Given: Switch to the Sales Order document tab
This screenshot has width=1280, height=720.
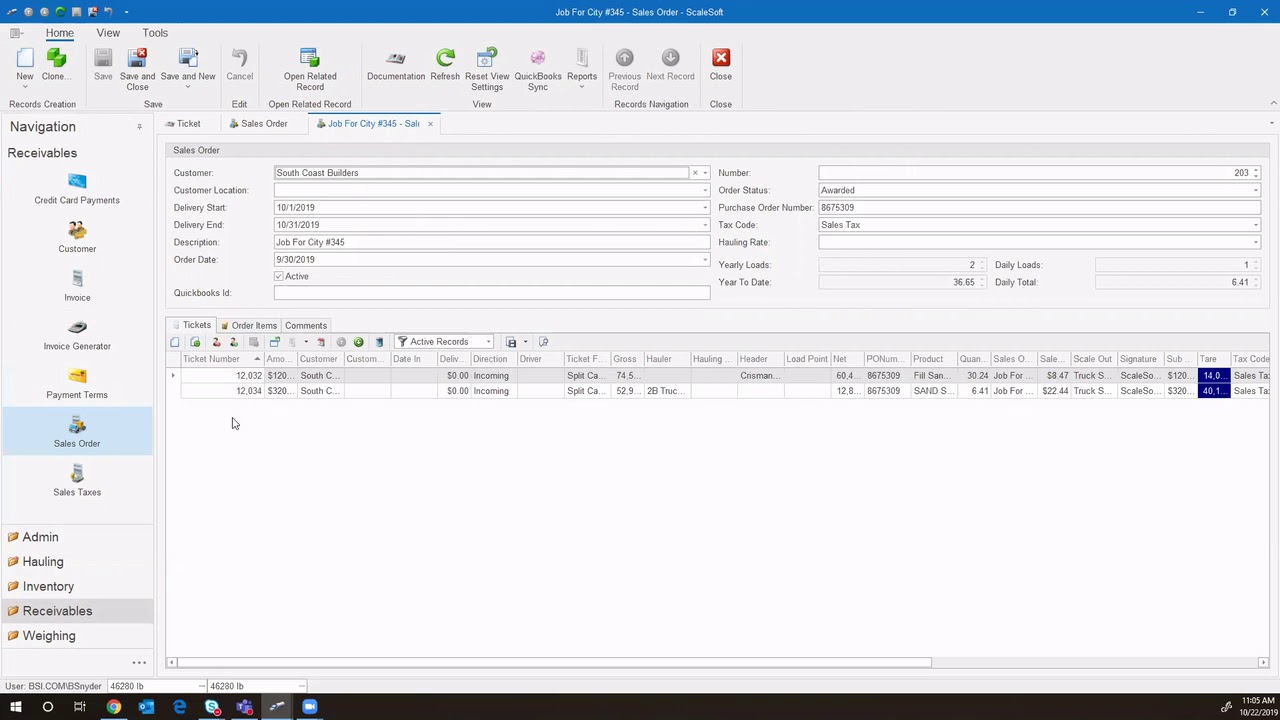Looking at the screenshot, I should pos(264,124).
